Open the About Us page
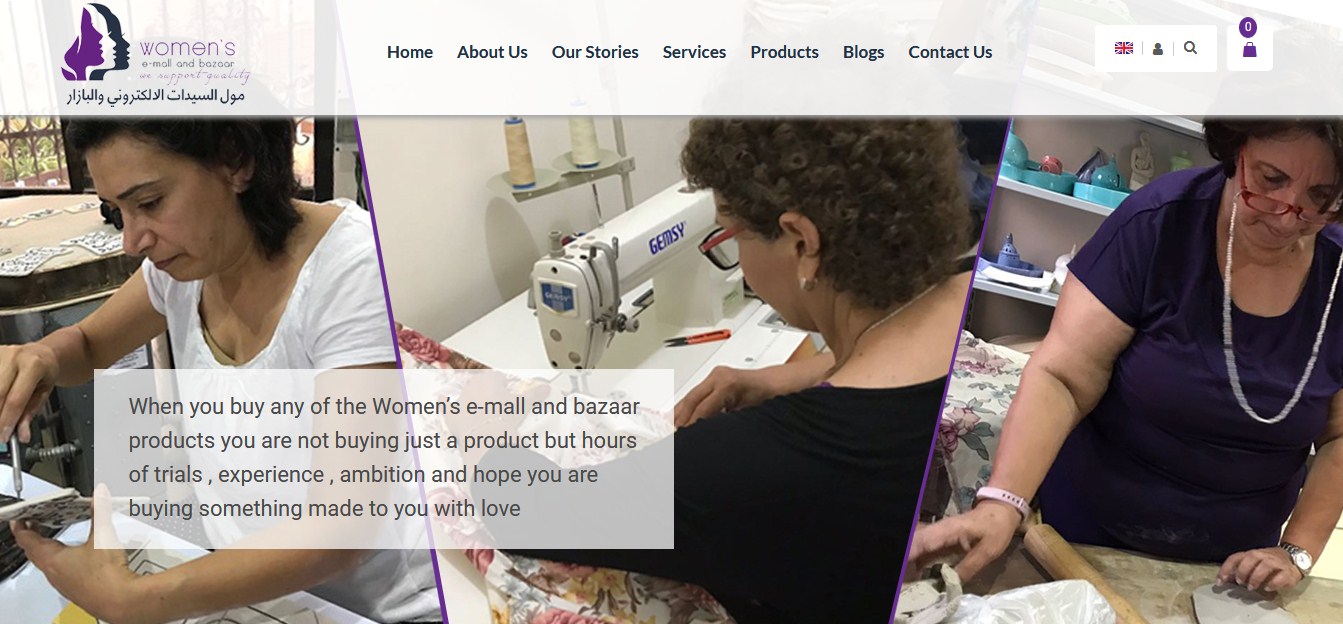Screen dimensions: 1343x624 point(492,52)
